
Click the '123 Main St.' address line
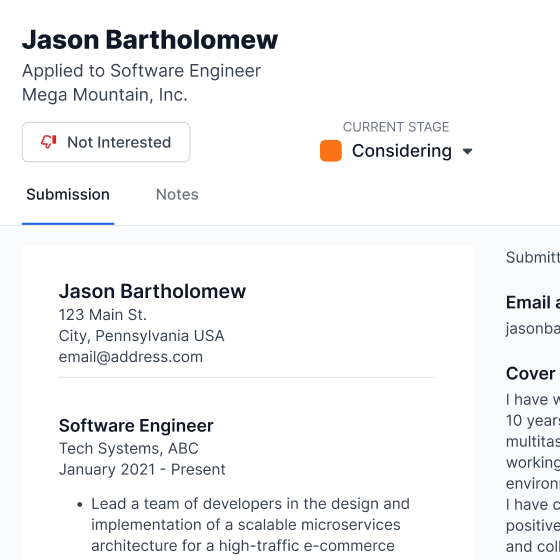[103, 315]
